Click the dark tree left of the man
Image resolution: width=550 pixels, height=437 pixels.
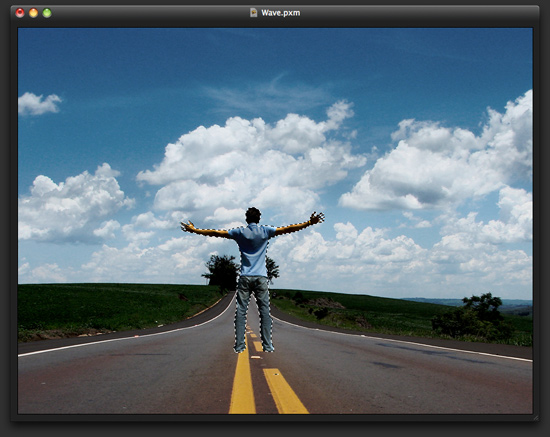tap(221, 271)
